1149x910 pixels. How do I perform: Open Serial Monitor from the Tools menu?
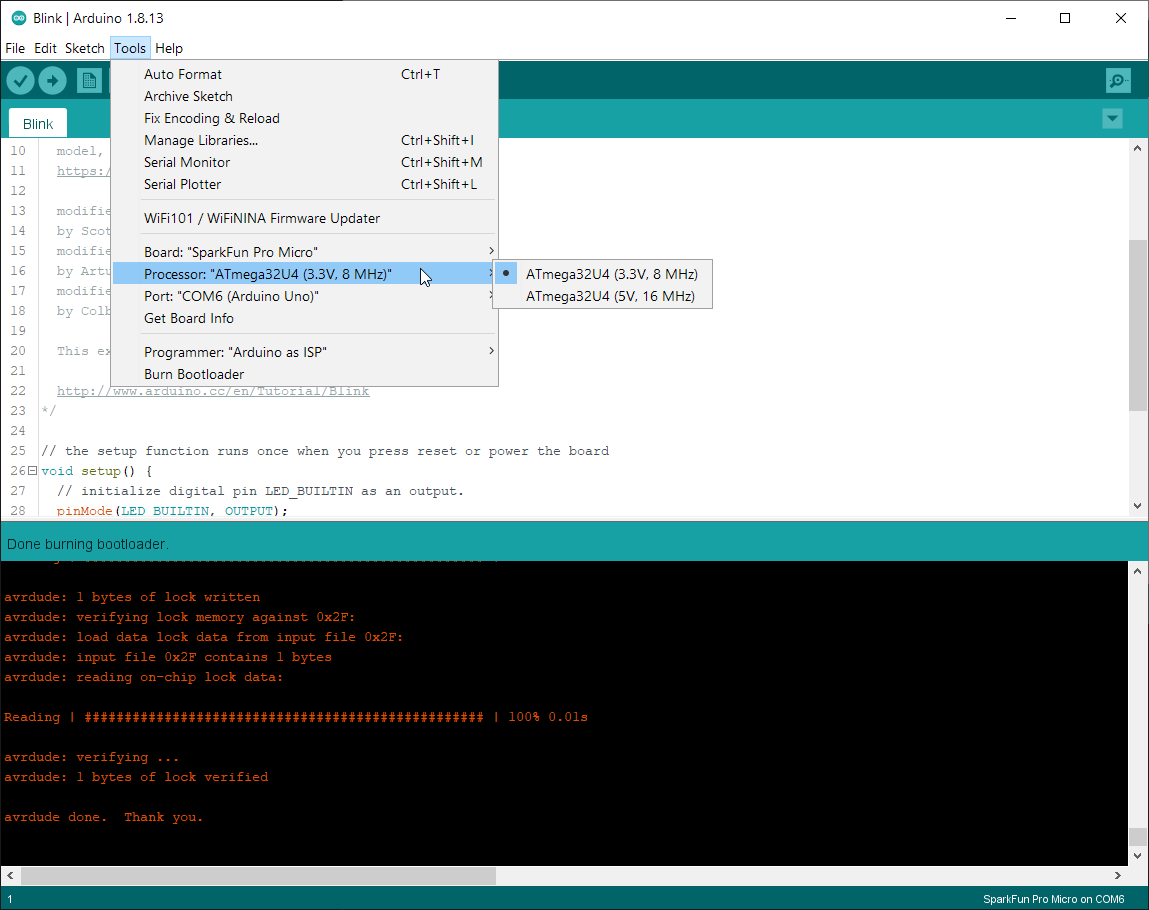click(305, 162)
